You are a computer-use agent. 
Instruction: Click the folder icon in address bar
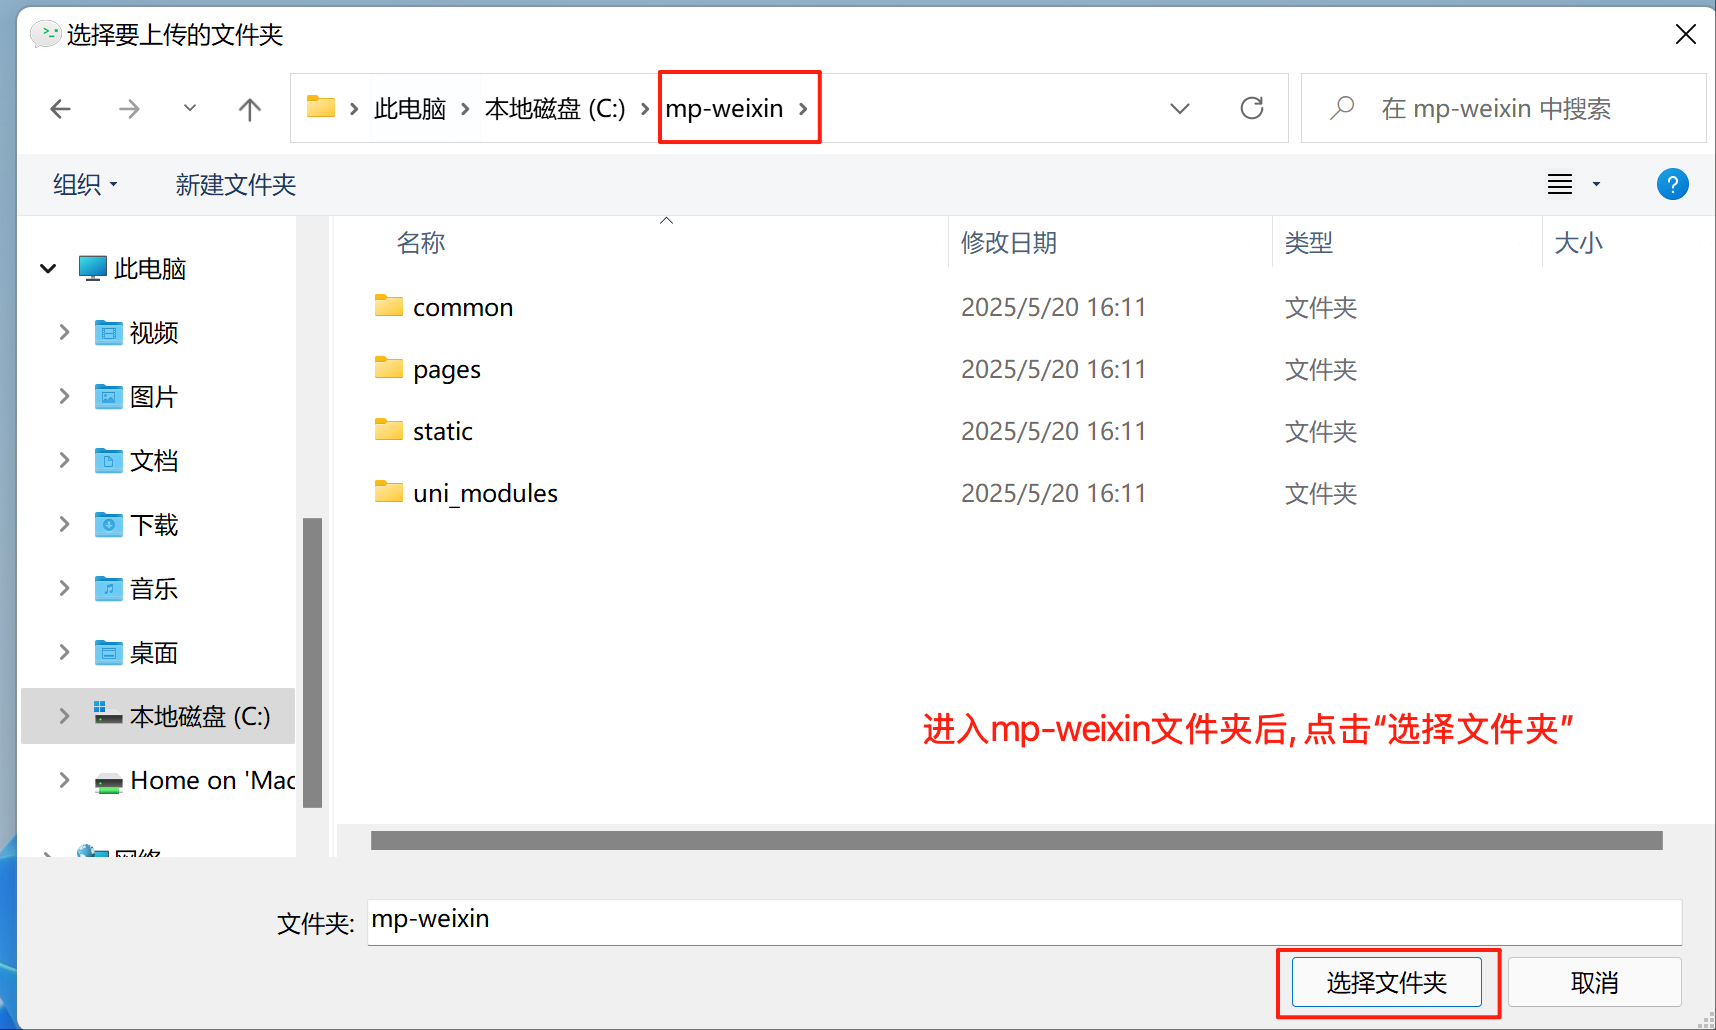point(321,107)
